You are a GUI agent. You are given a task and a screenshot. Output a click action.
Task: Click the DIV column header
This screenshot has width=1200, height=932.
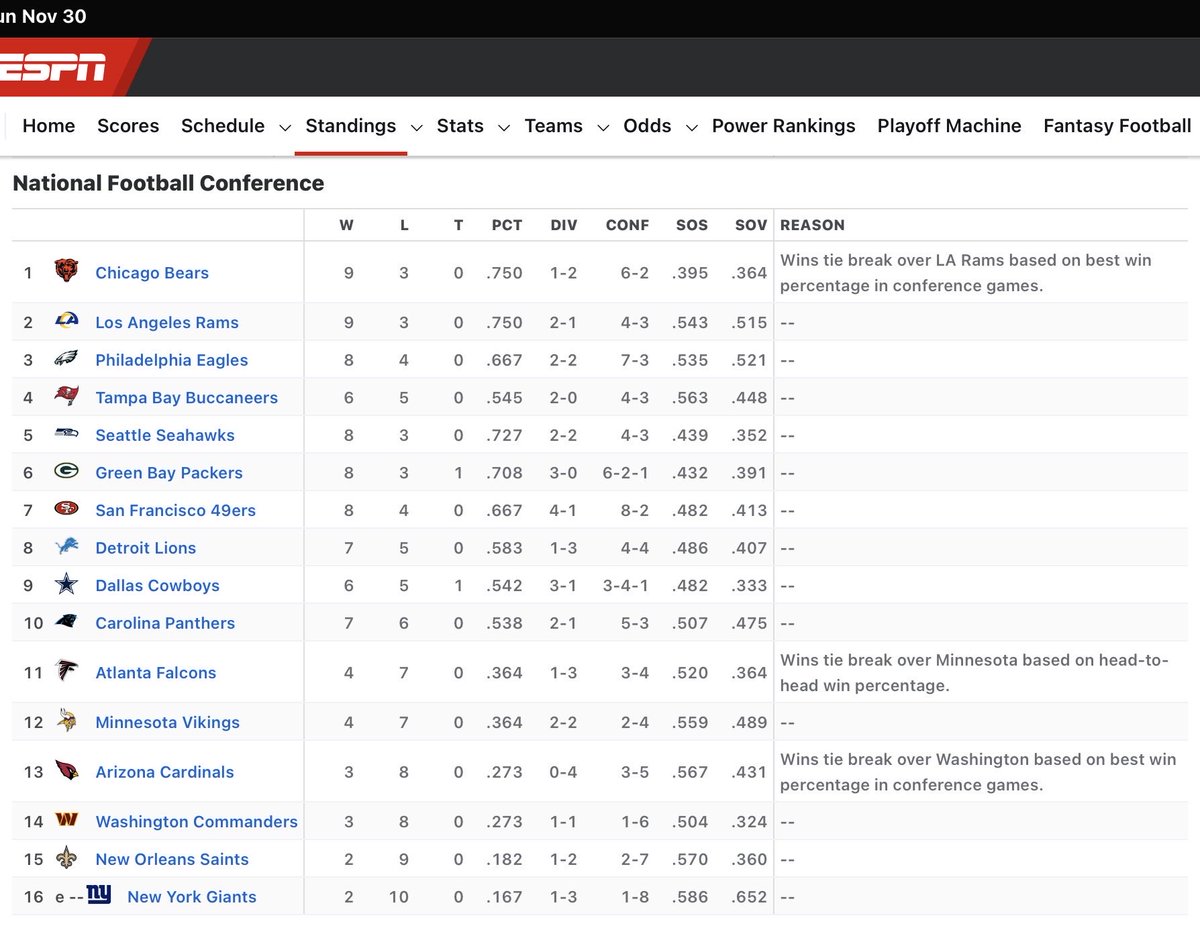(x=564, y=225)
